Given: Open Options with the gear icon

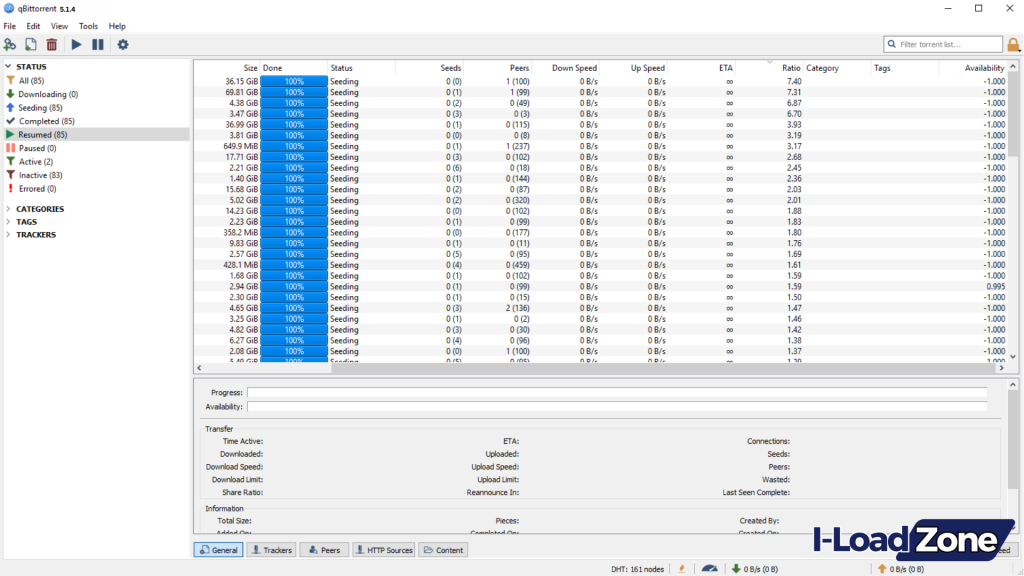Looking at the screenshot, I should 123,44.
